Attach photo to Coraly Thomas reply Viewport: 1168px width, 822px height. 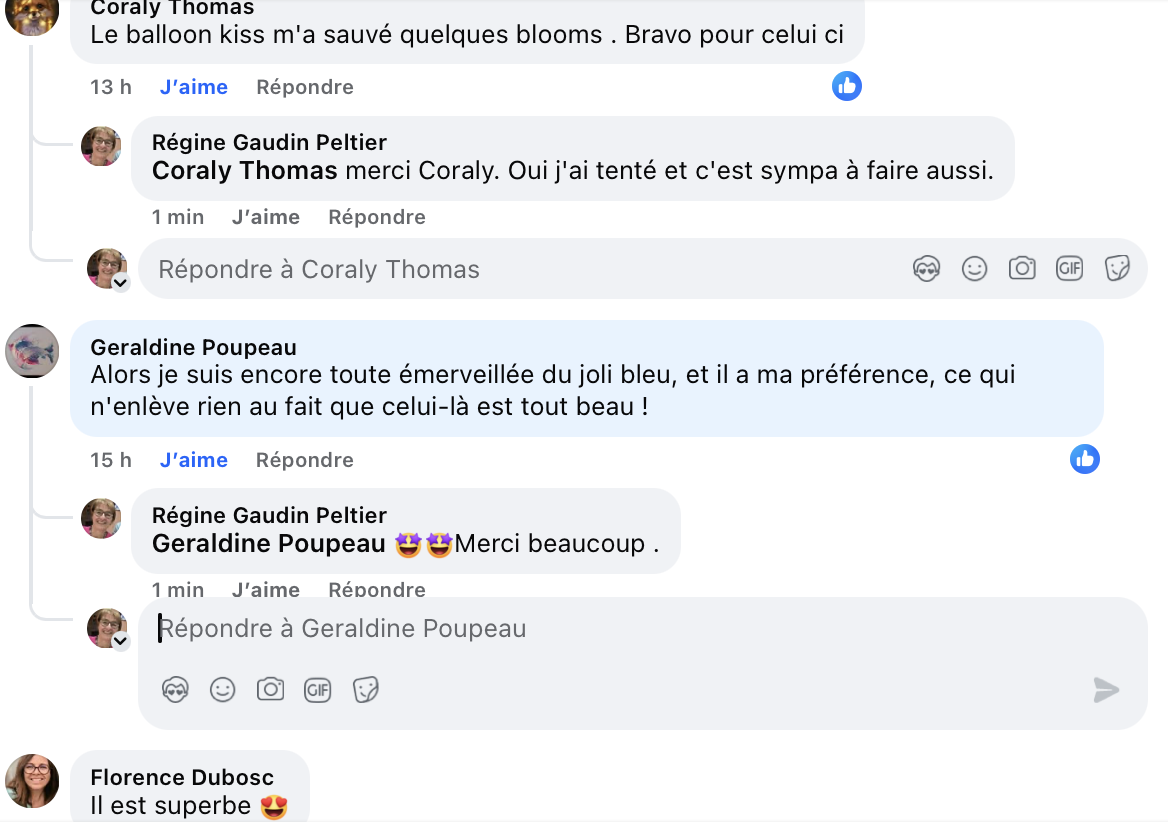point(1022,269)
